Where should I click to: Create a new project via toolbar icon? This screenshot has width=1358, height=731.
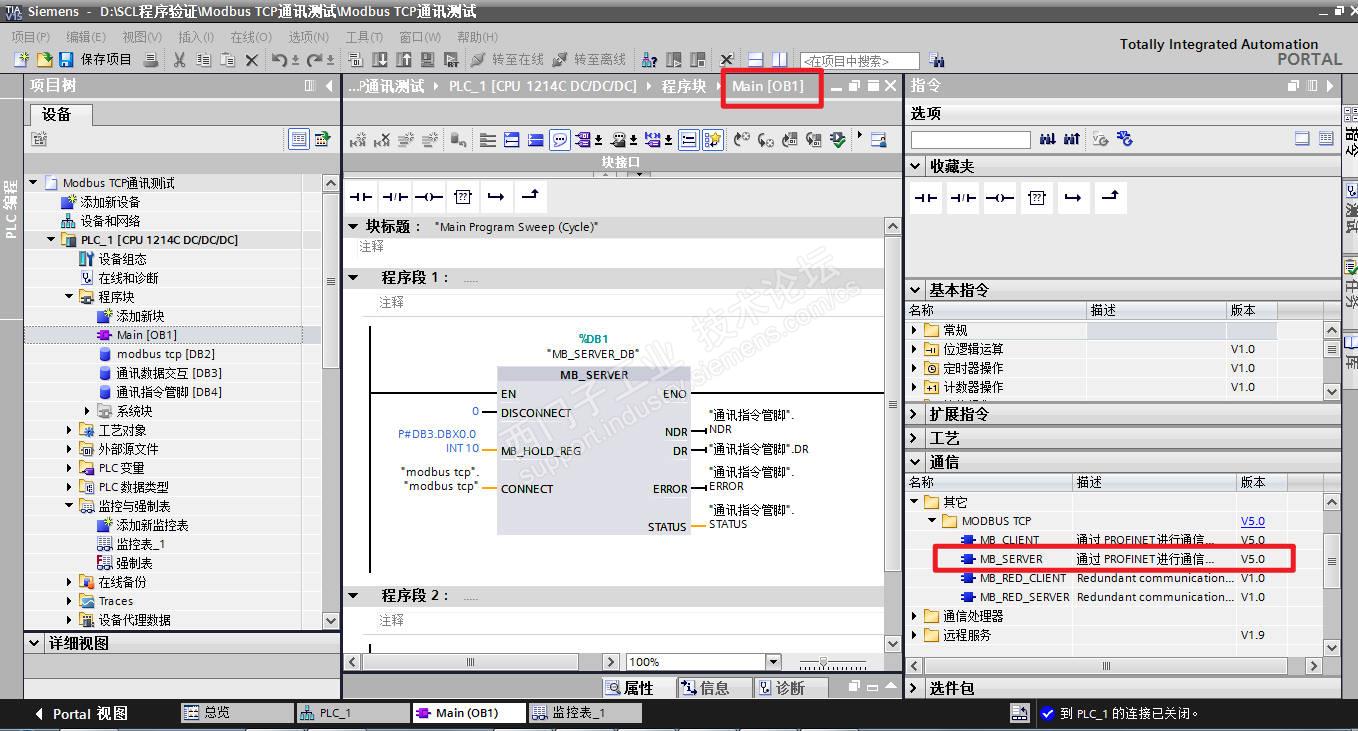pos(21,60)
